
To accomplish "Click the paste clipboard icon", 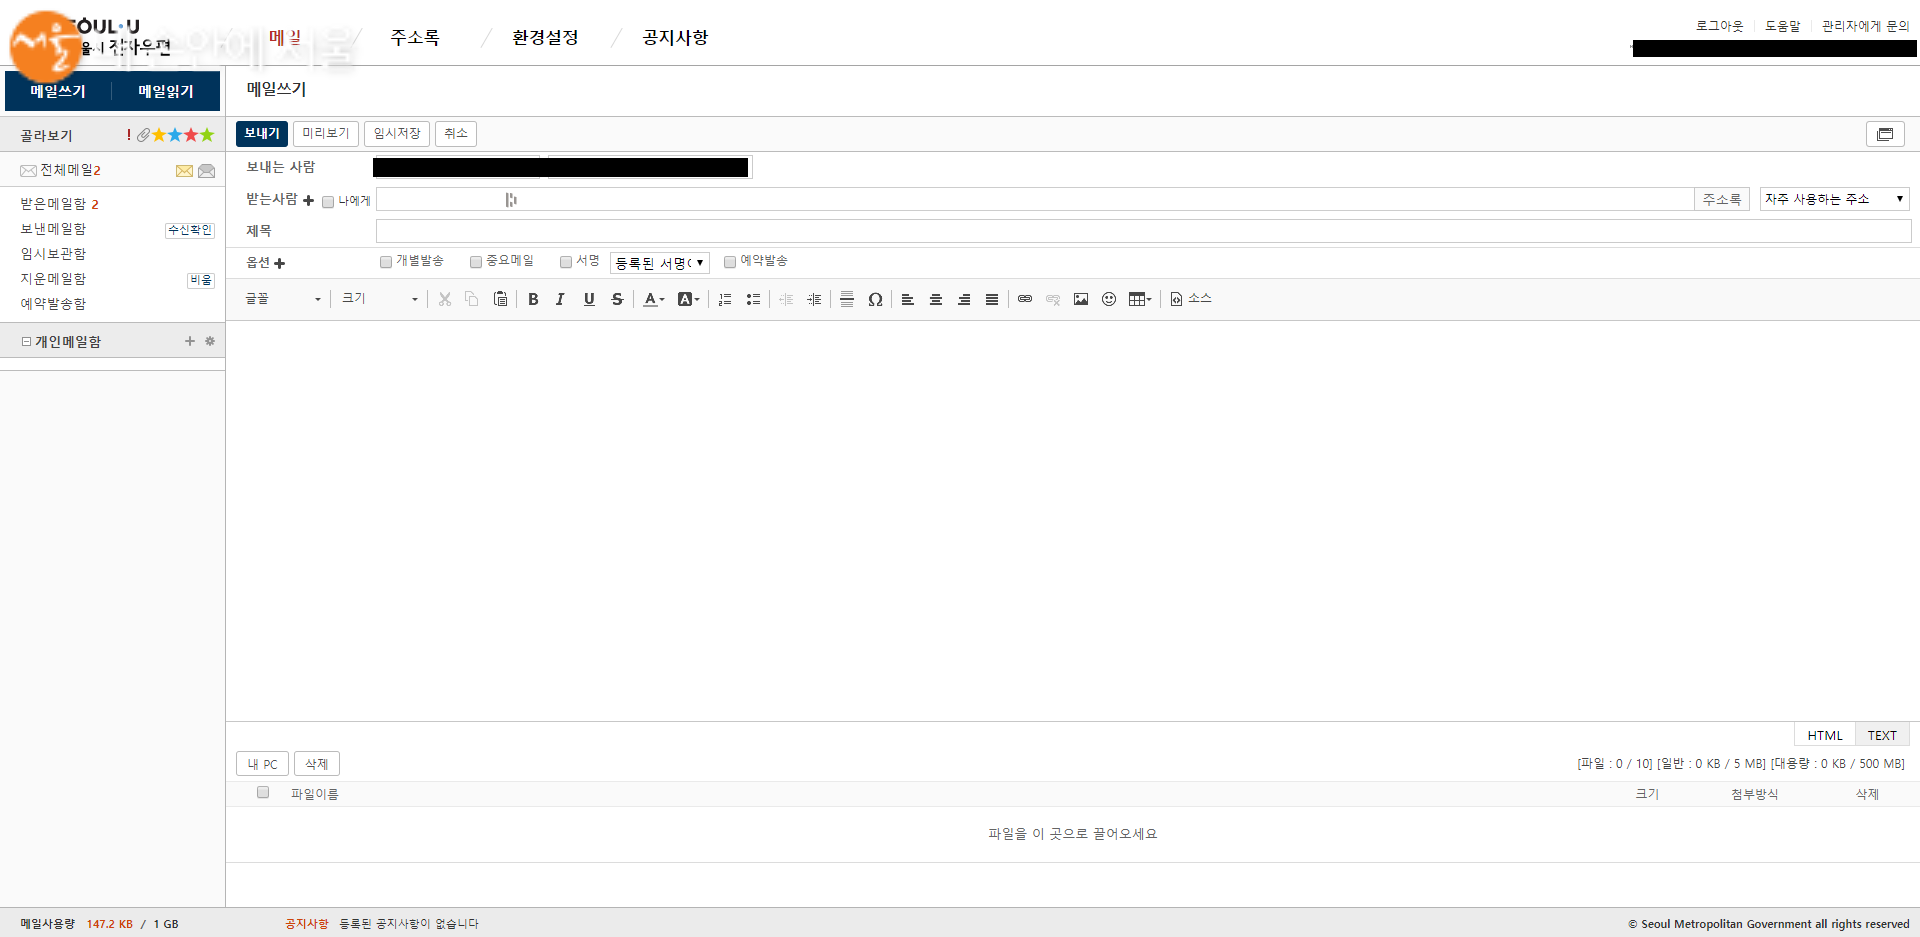I will (500, 299).
